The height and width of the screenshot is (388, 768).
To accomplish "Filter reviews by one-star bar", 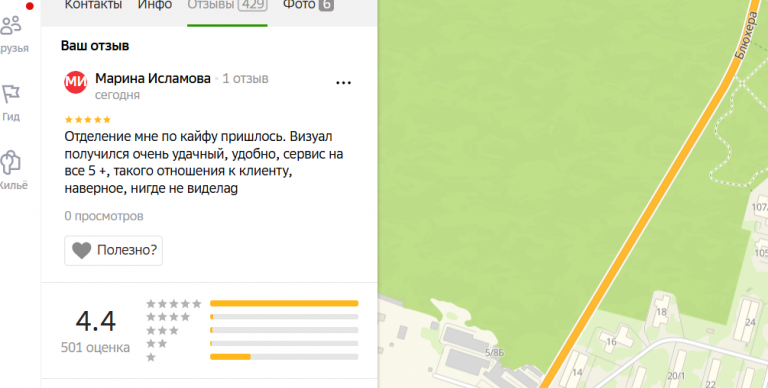I will tap(284, 357).
